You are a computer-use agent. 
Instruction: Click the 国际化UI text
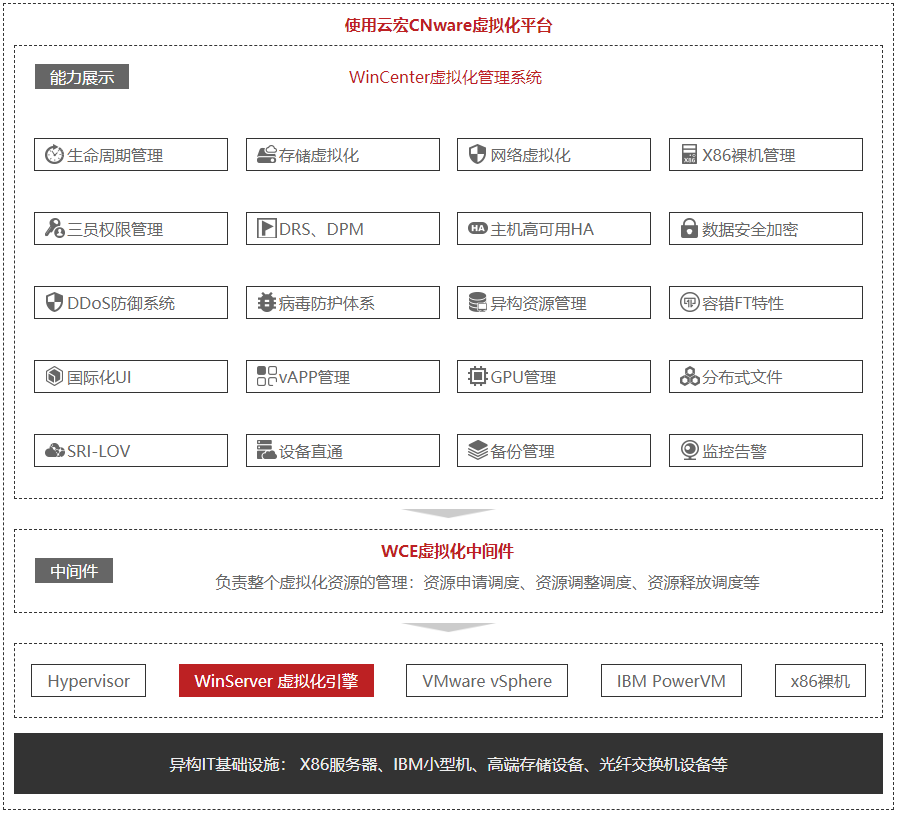click(99, 377)
